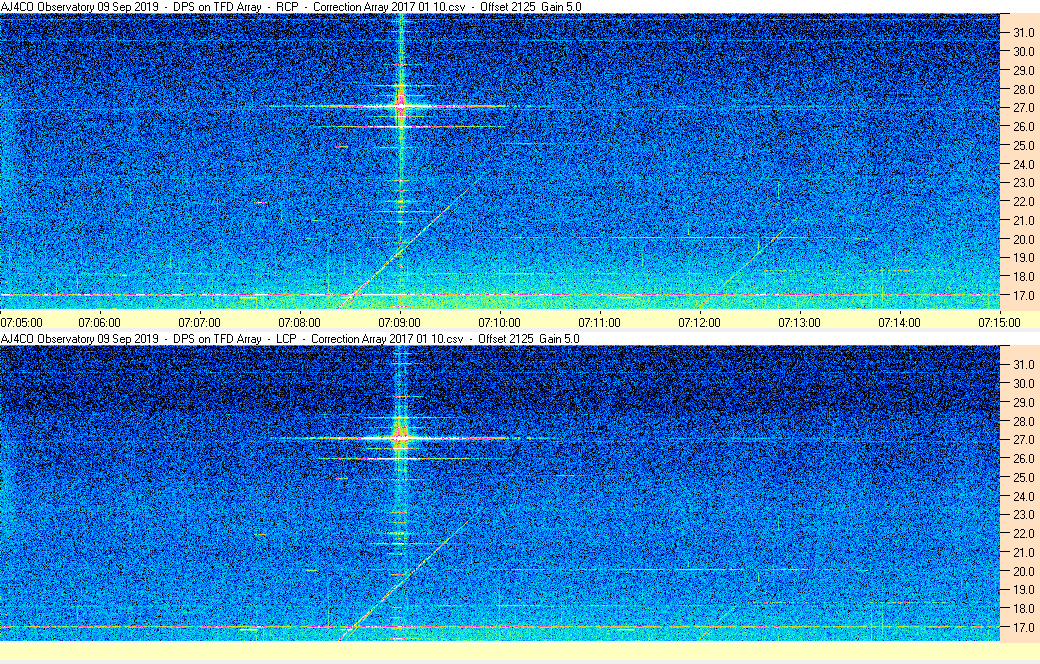Click the 20.0 frequency label on the RCP plot

pyautogui.click(x=1023, y=239)
